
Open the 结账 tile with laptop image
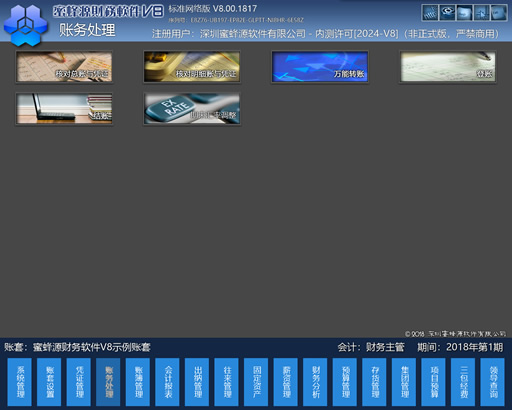(64, 109)
